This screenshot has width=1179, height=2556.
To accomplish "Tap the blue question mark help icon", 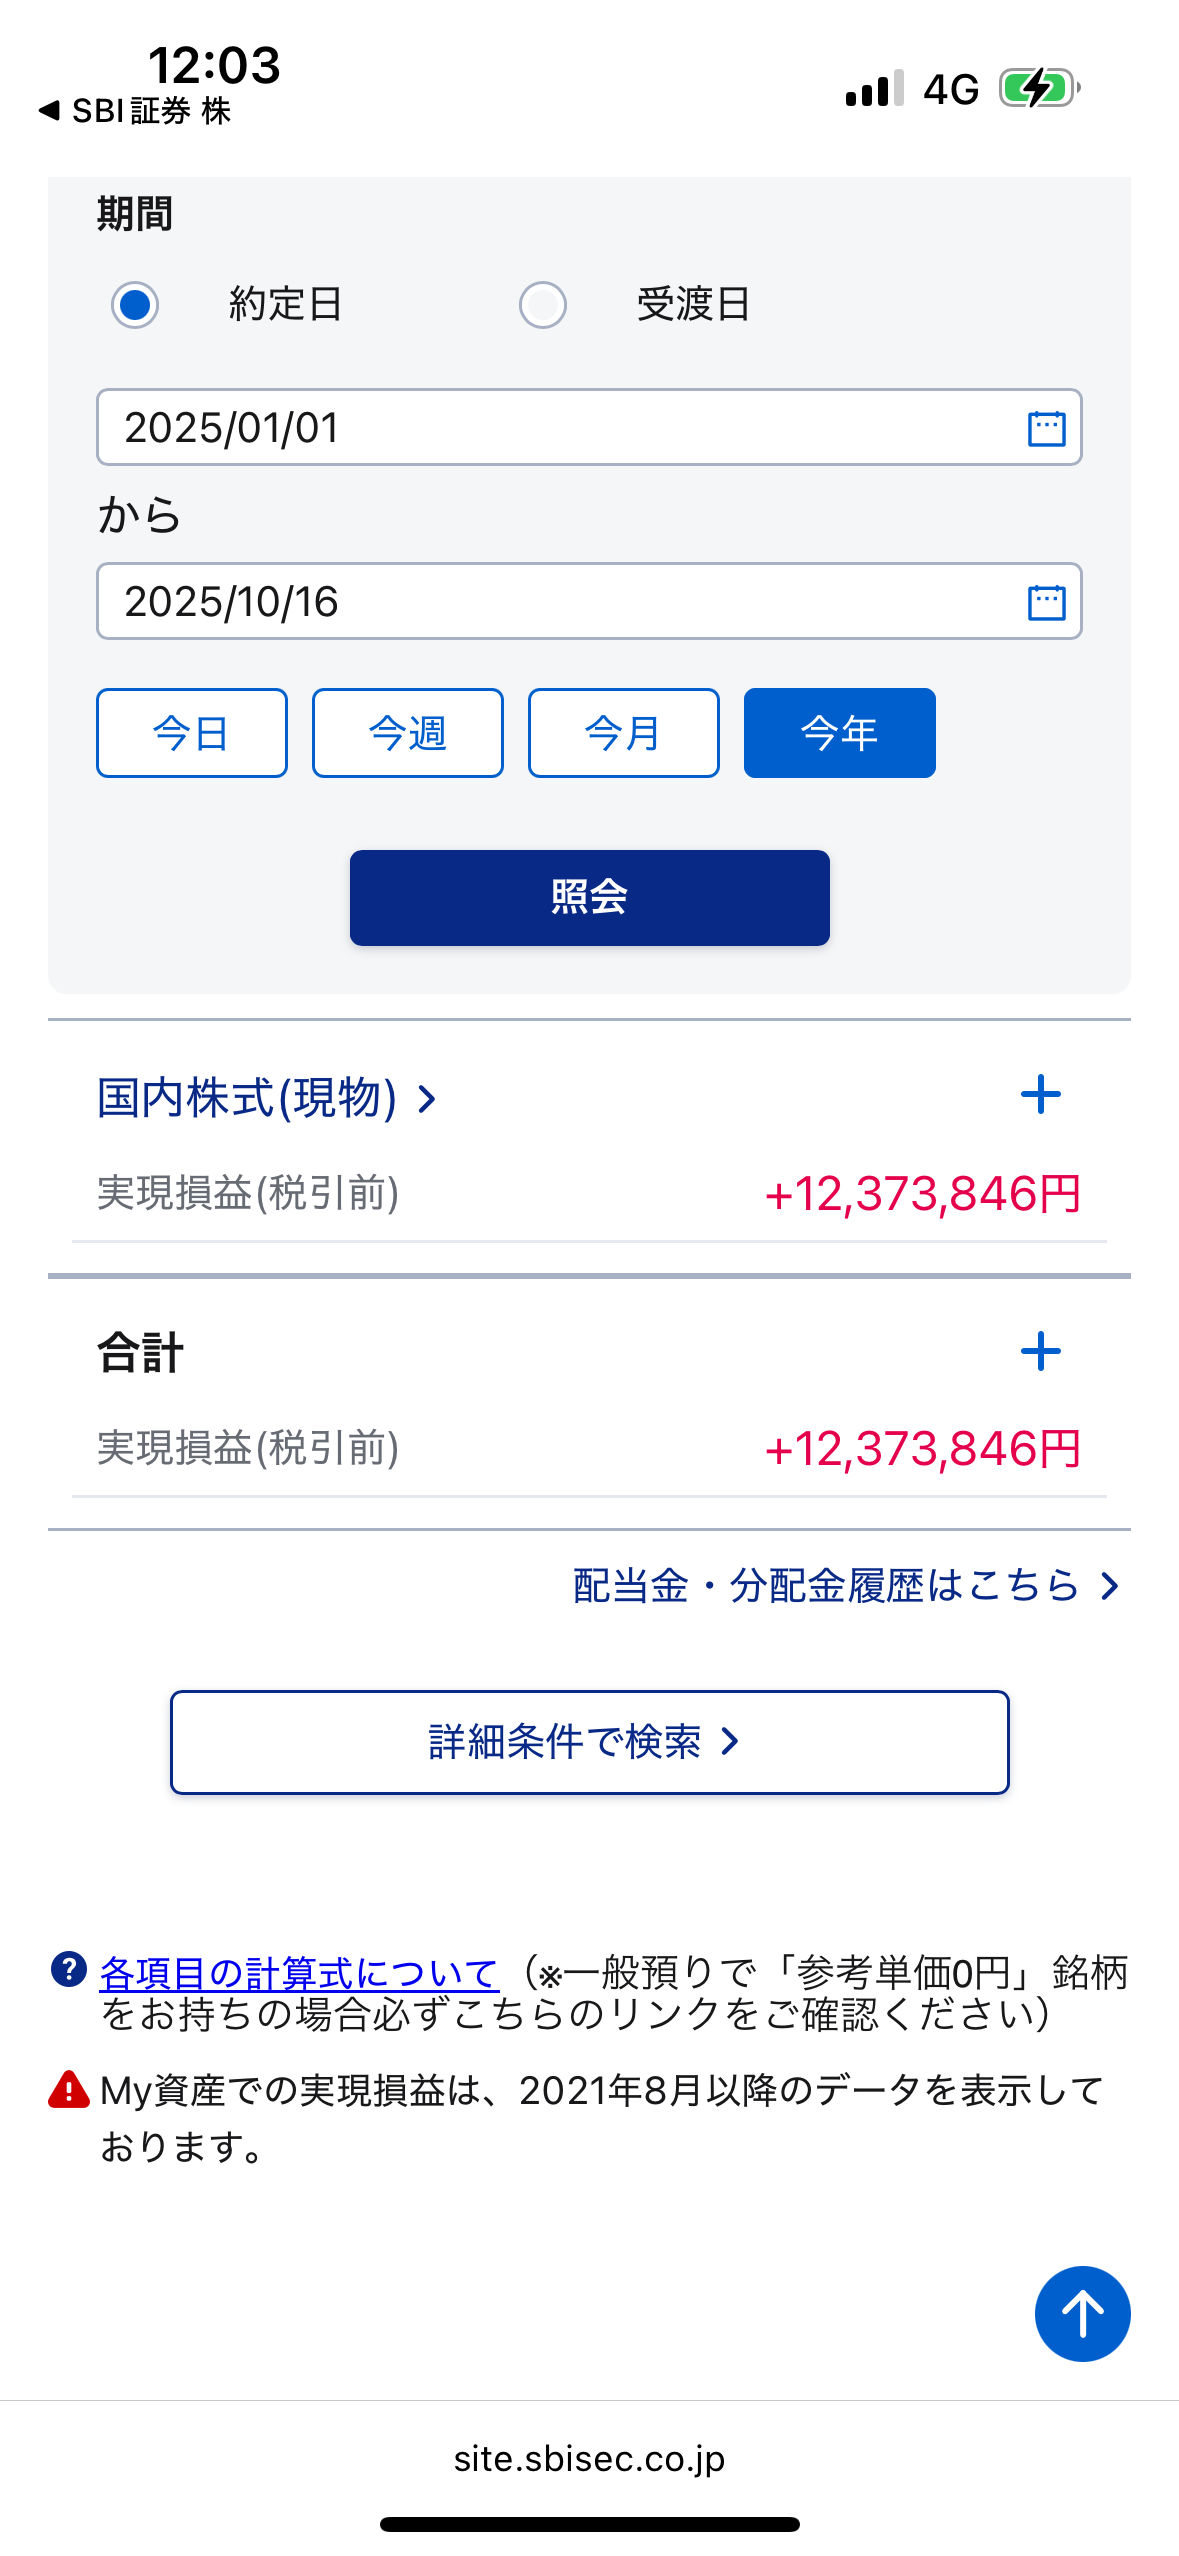I will coord(69,1969).
